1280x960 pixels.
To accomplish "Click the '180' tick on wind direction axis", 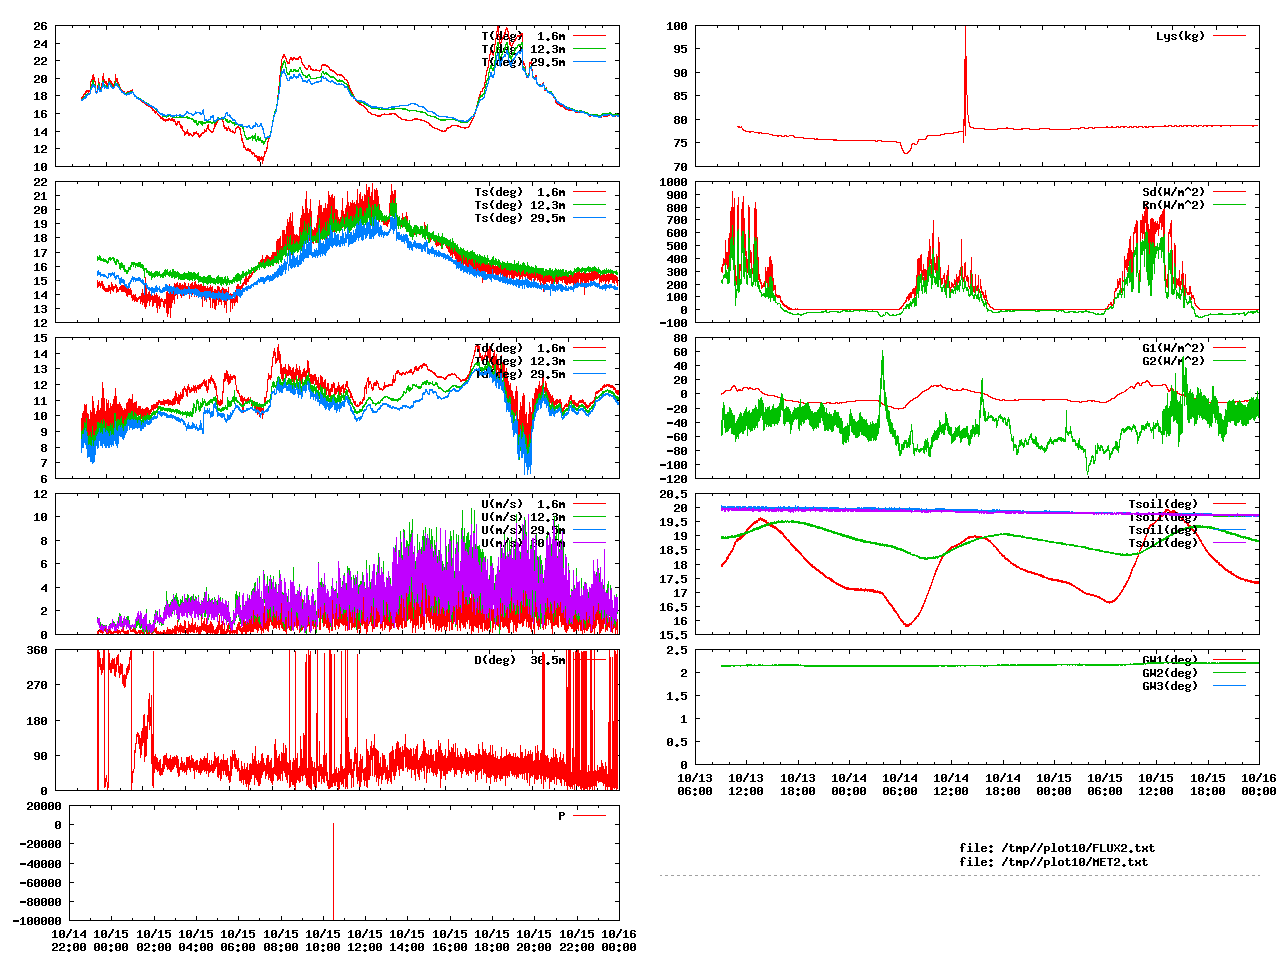I will point(37,721).
